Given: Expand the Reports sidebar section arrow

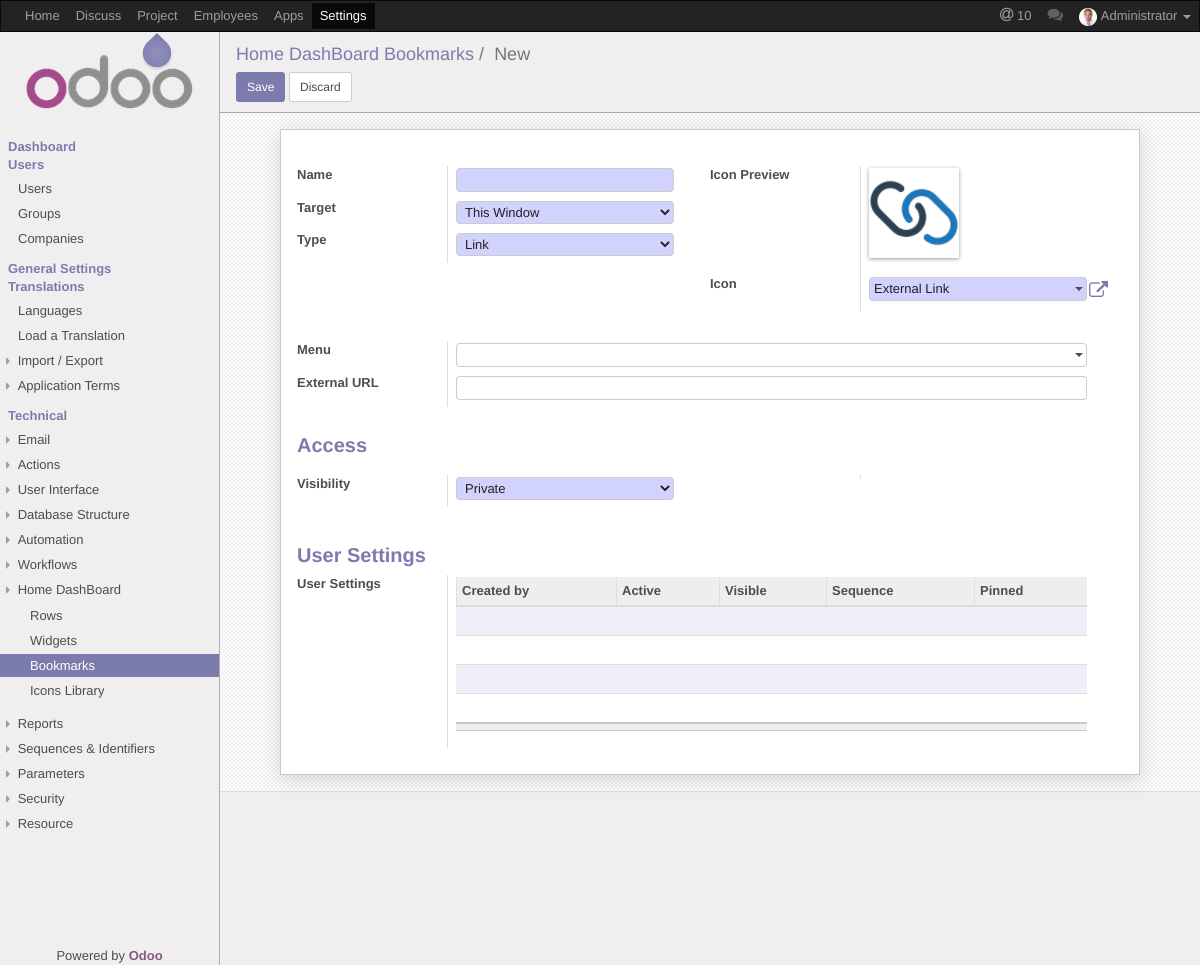Looking at the screenshot, I should point(10,723).
